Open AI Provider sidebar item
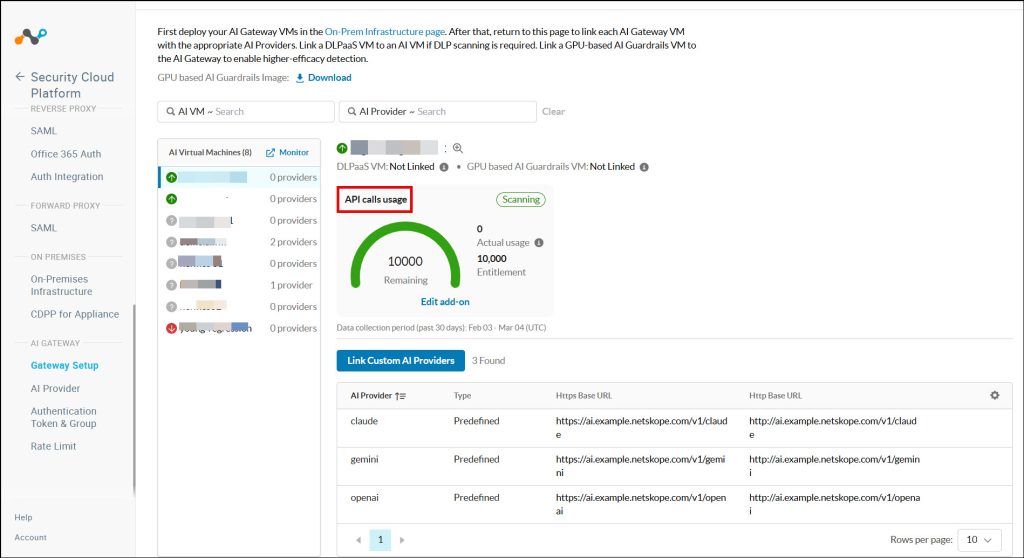The height and width of the screenshot is (558, 1024). point(56,388)
